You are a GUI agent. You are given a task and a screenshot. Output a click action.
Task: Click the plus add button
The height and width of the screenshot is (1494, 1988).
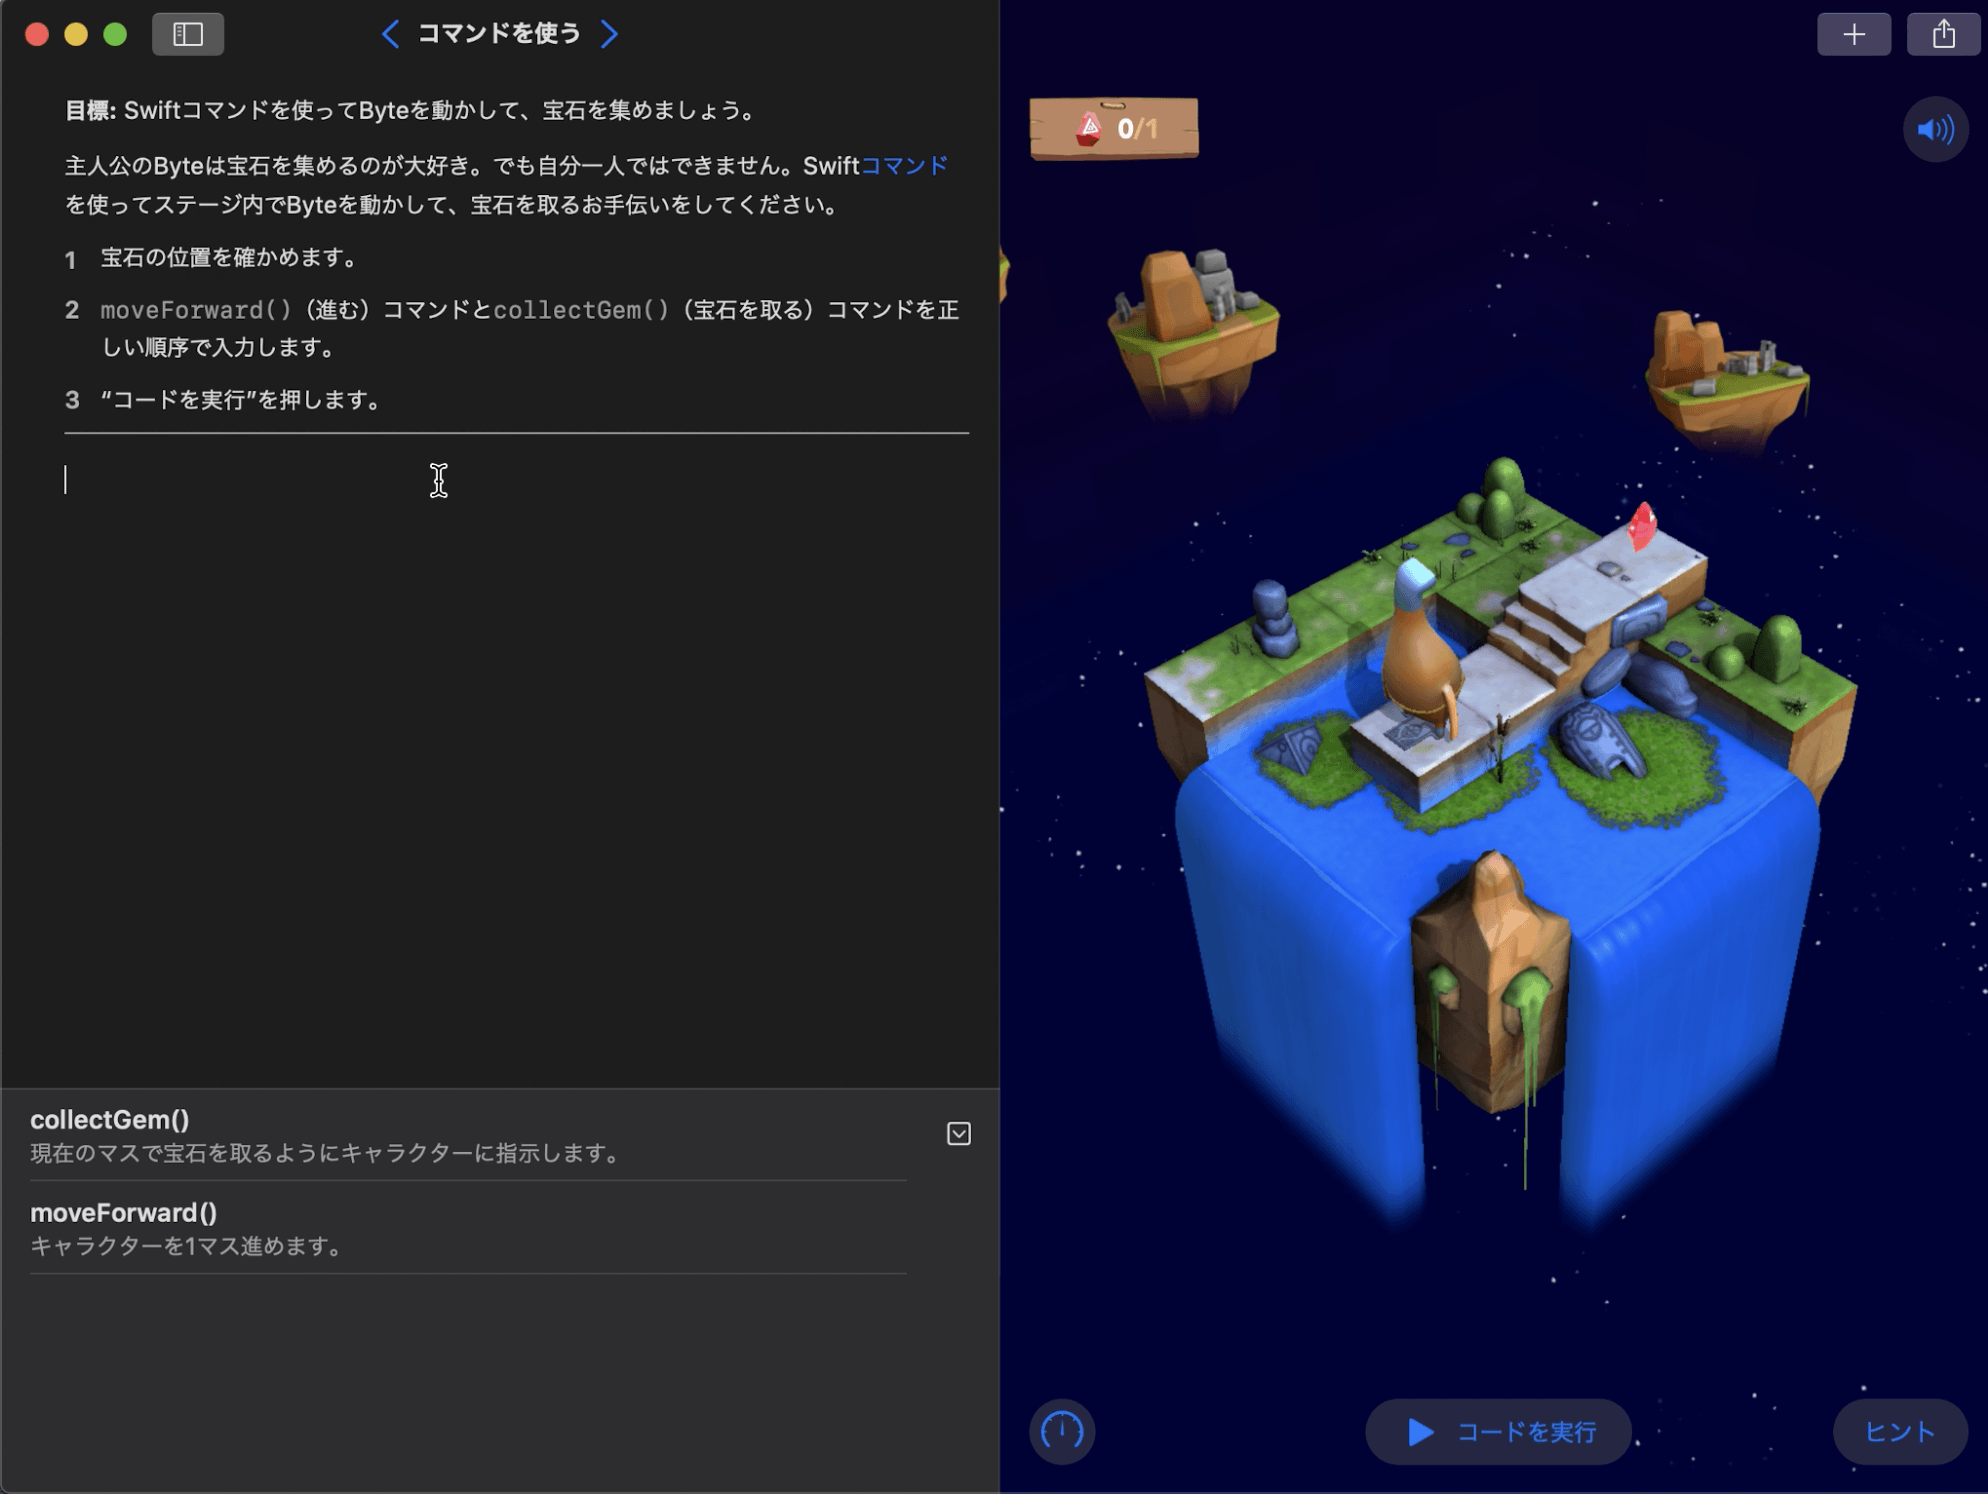point(1853,34)
